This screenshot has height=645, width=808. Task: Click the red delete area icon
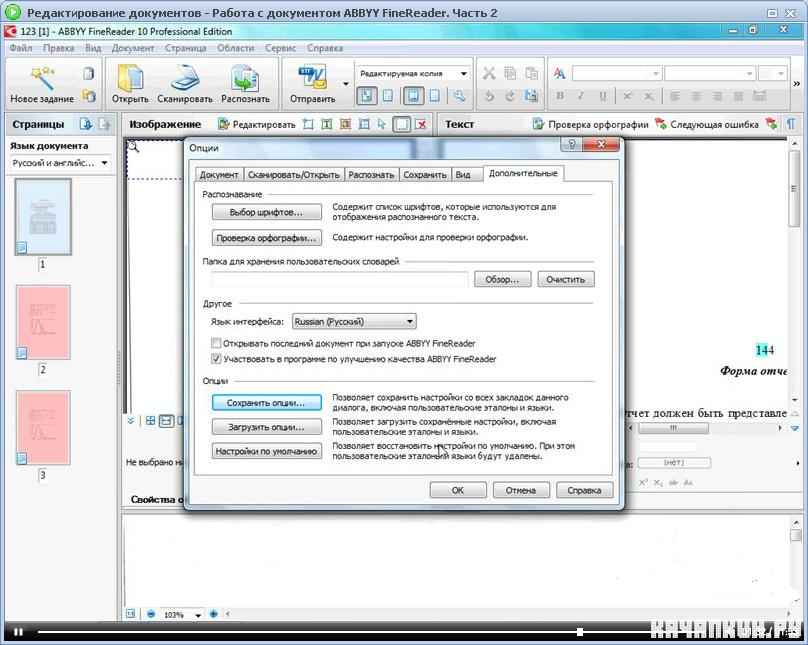click(x=421, y=124)
